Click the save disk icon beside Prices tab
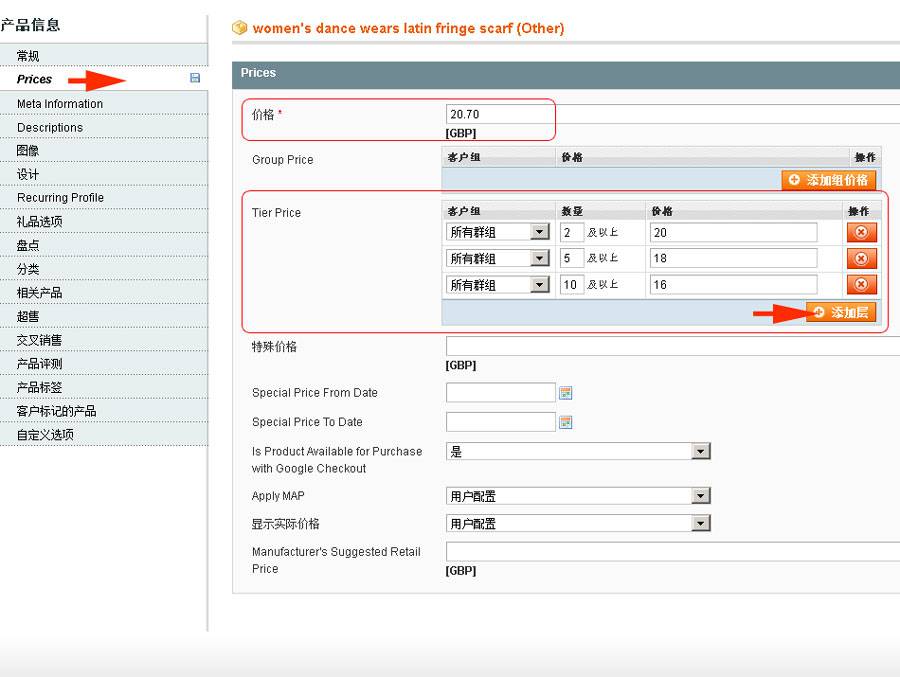Screen dimensions: 900x677 [x=197, y=79]
